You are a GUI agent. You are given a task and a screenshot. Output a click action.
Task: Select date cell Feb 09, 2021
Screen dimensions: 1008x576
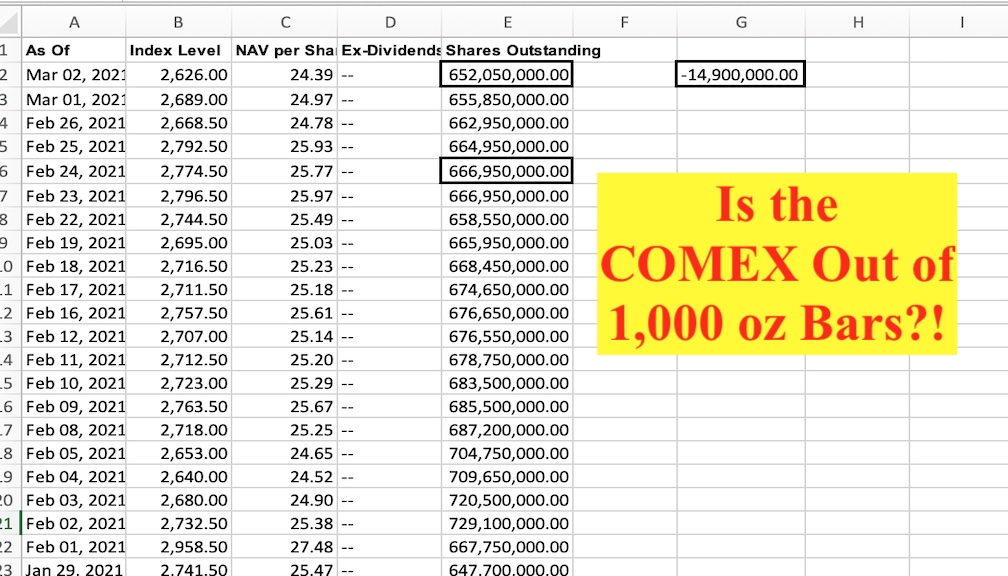coord(74,407)
